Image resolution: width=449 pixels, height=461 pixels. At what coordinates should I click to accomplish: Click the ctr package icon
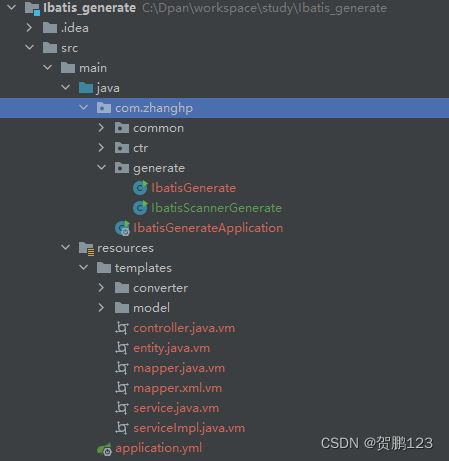pos(122,148)
